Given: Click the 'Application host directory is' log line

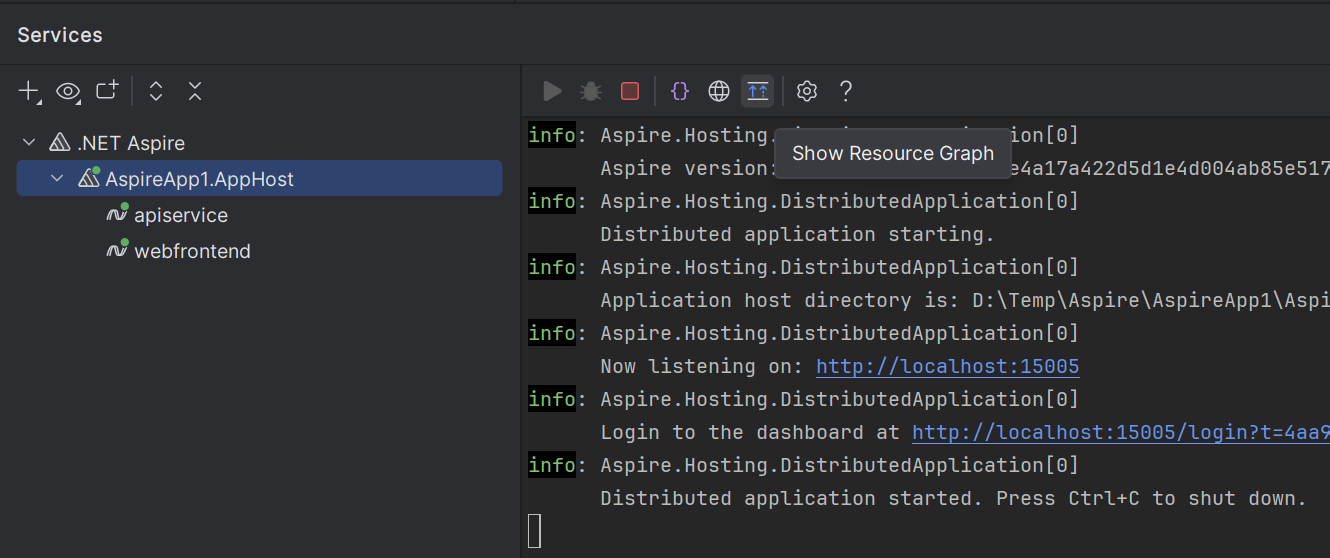Looking at the screenshot, I should tap(965, 300).
